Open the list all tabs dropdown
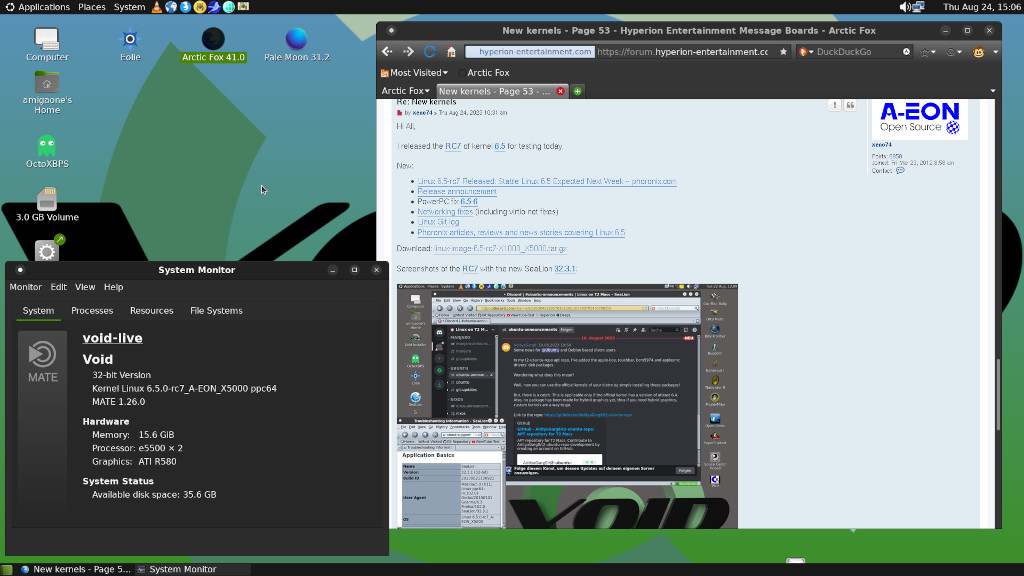Image resolution: width=1024 pixels, height=576 pixels. (x=993, y=91)
